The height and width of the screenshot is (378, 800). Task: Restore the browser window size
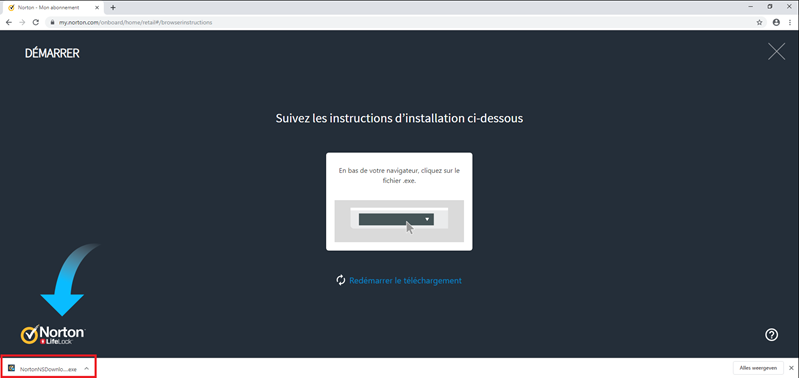coord(770,7)
